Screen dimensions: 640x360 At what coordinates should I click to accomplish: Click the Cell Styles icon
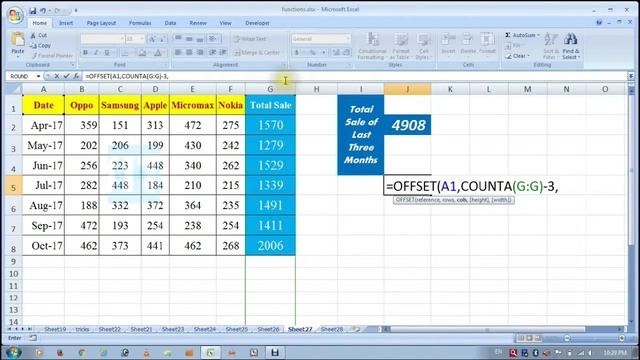coord(423,40)
